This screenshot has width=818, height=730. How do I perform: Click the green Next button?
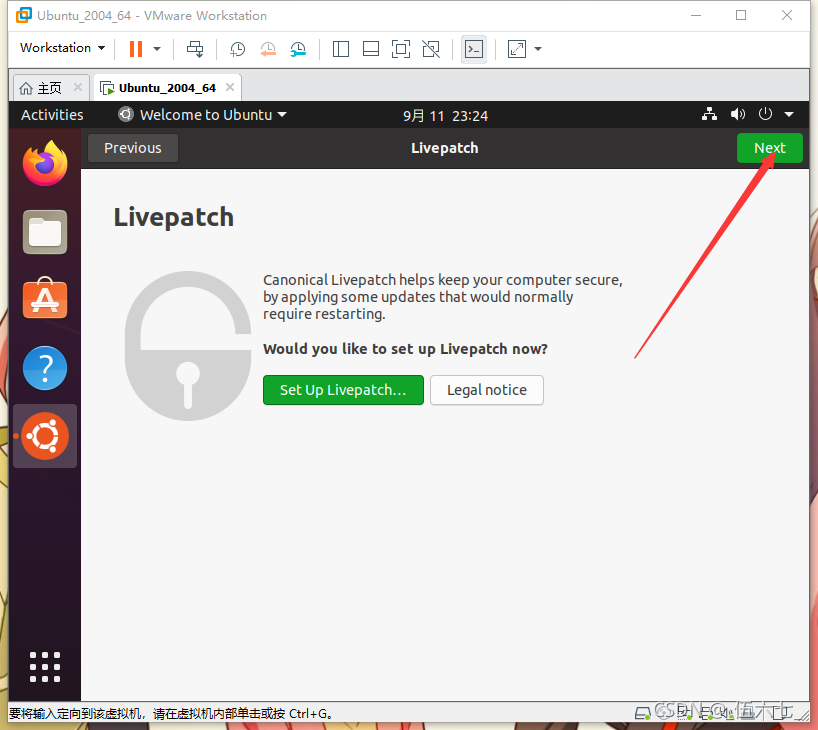pos(769,148)
